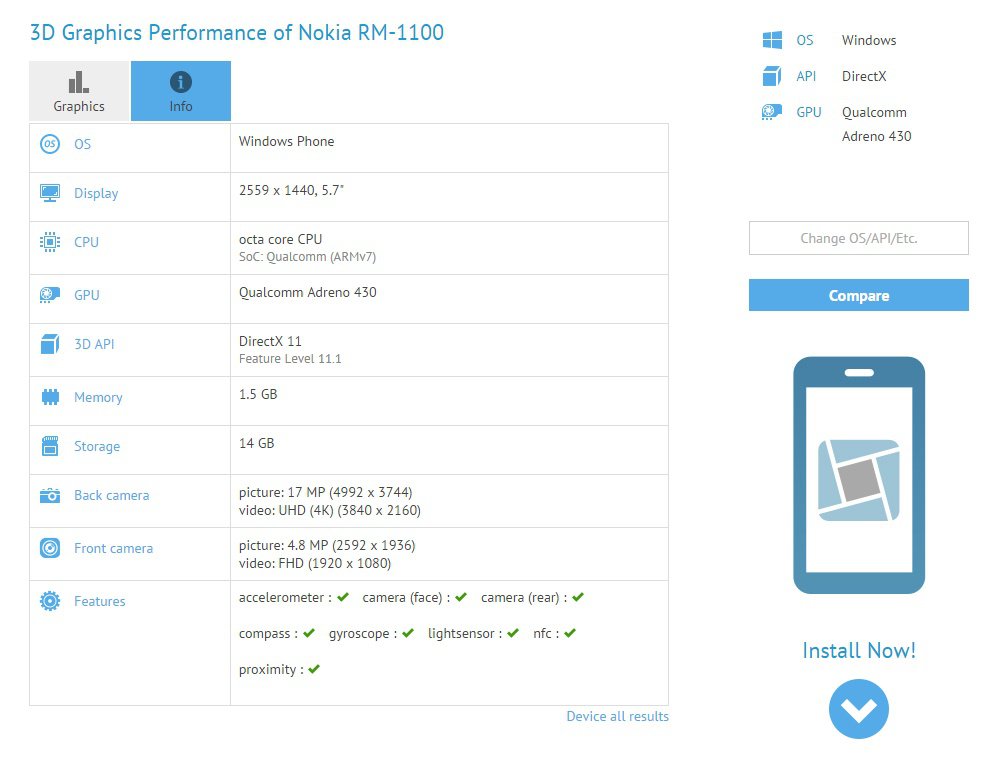This screenshot has height=763, width=999.
Task: Click the Windows logo icon in sidebar
Action: click(x=772, y=40)
